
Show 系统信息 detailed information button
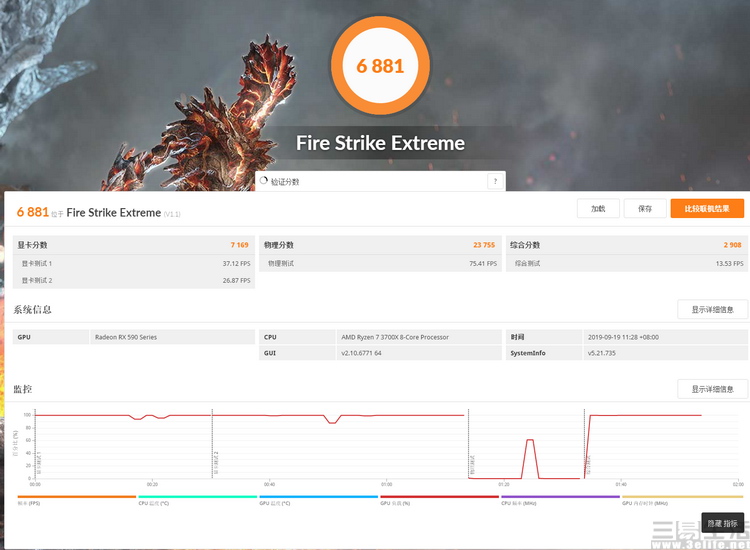coord(712,309)
